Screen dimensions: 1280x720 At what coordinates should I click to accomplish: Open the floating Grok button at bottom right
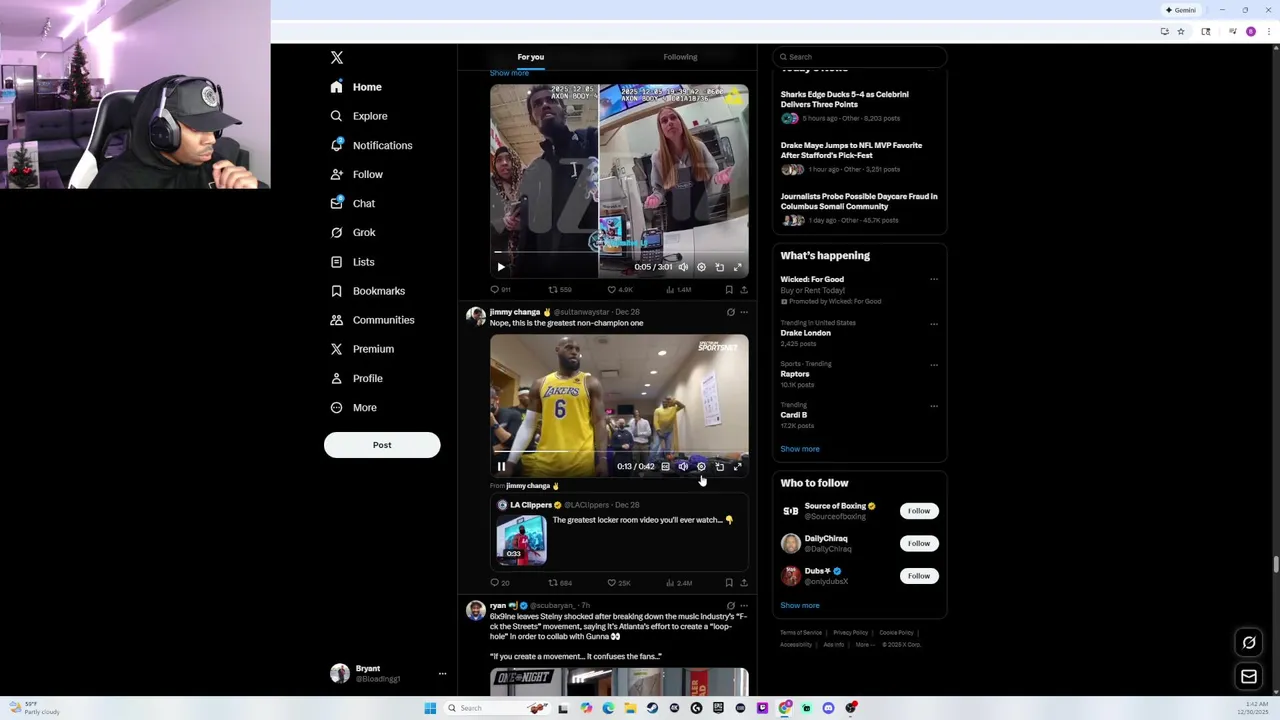(x=1249, y=643)
